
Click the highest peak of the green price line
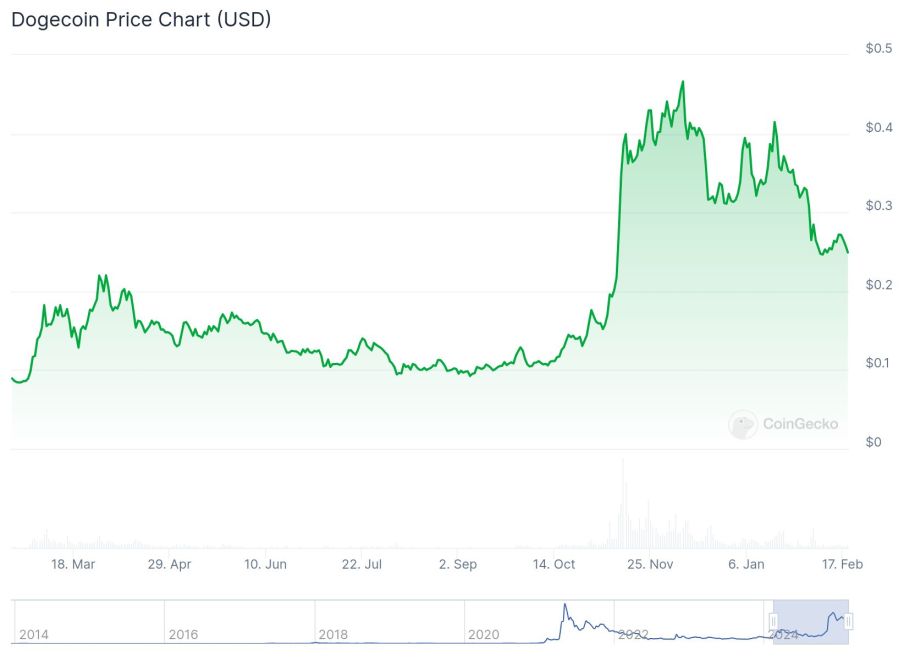pos(682,82)
